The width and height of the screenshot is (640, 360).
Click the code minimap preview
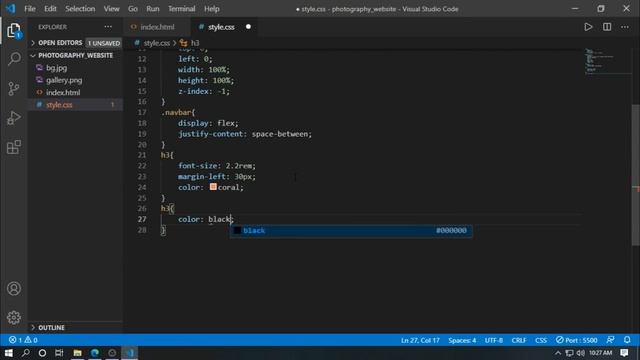[x=607, y=61]
